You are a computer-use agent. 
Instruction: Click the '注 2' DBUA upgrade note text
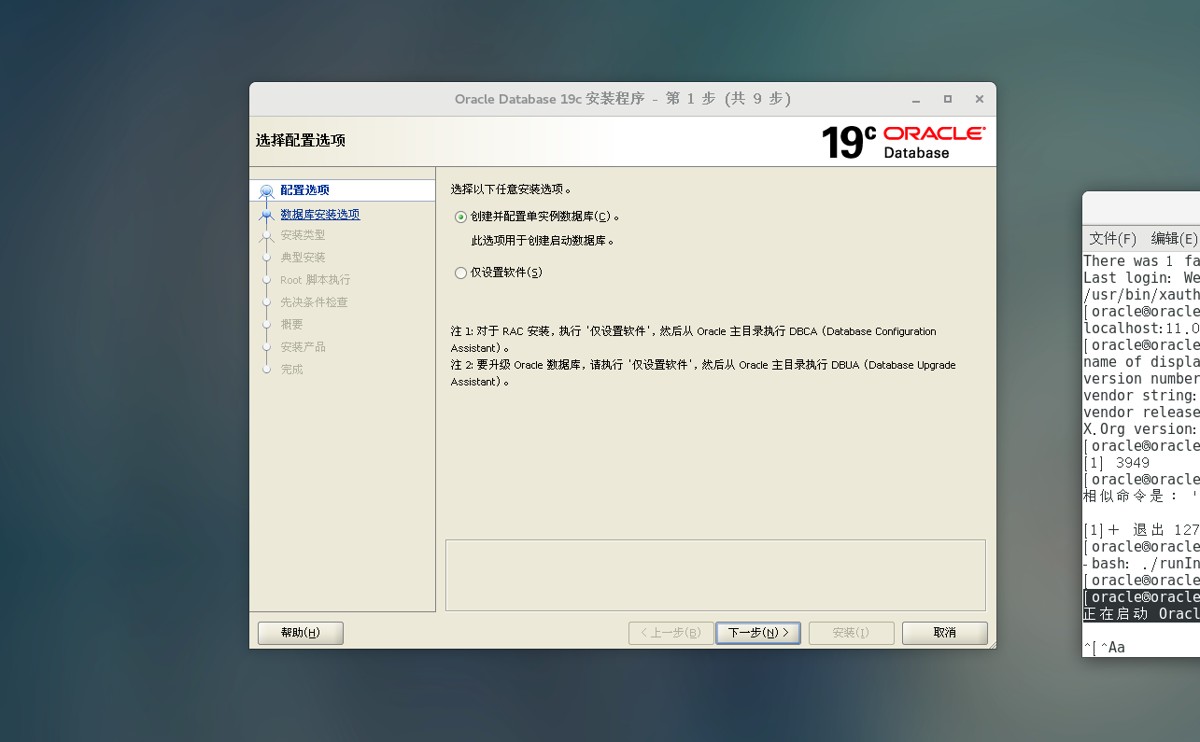[x=703, y=373]
